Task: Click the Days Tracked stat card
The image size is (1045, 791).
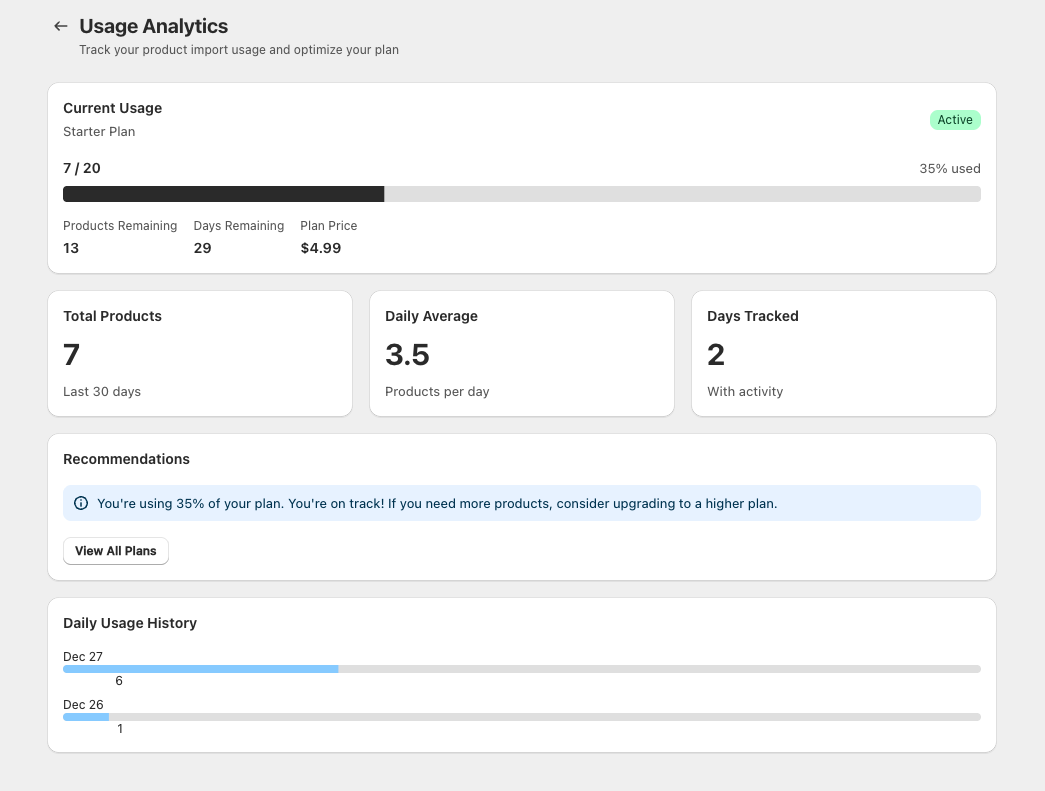Action: point(843,353)
